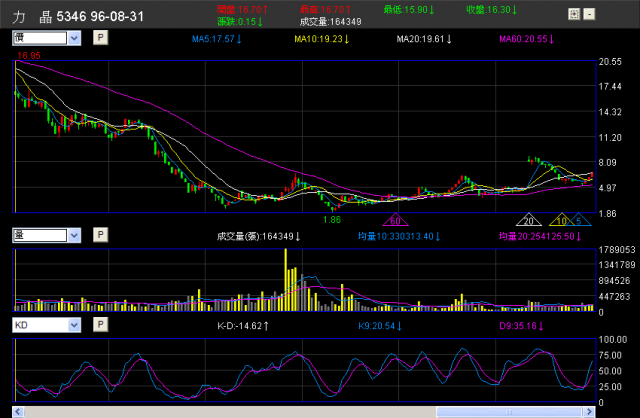Open the price chart type dropdown arrow
640x418 pixels.
coord(74,38)
